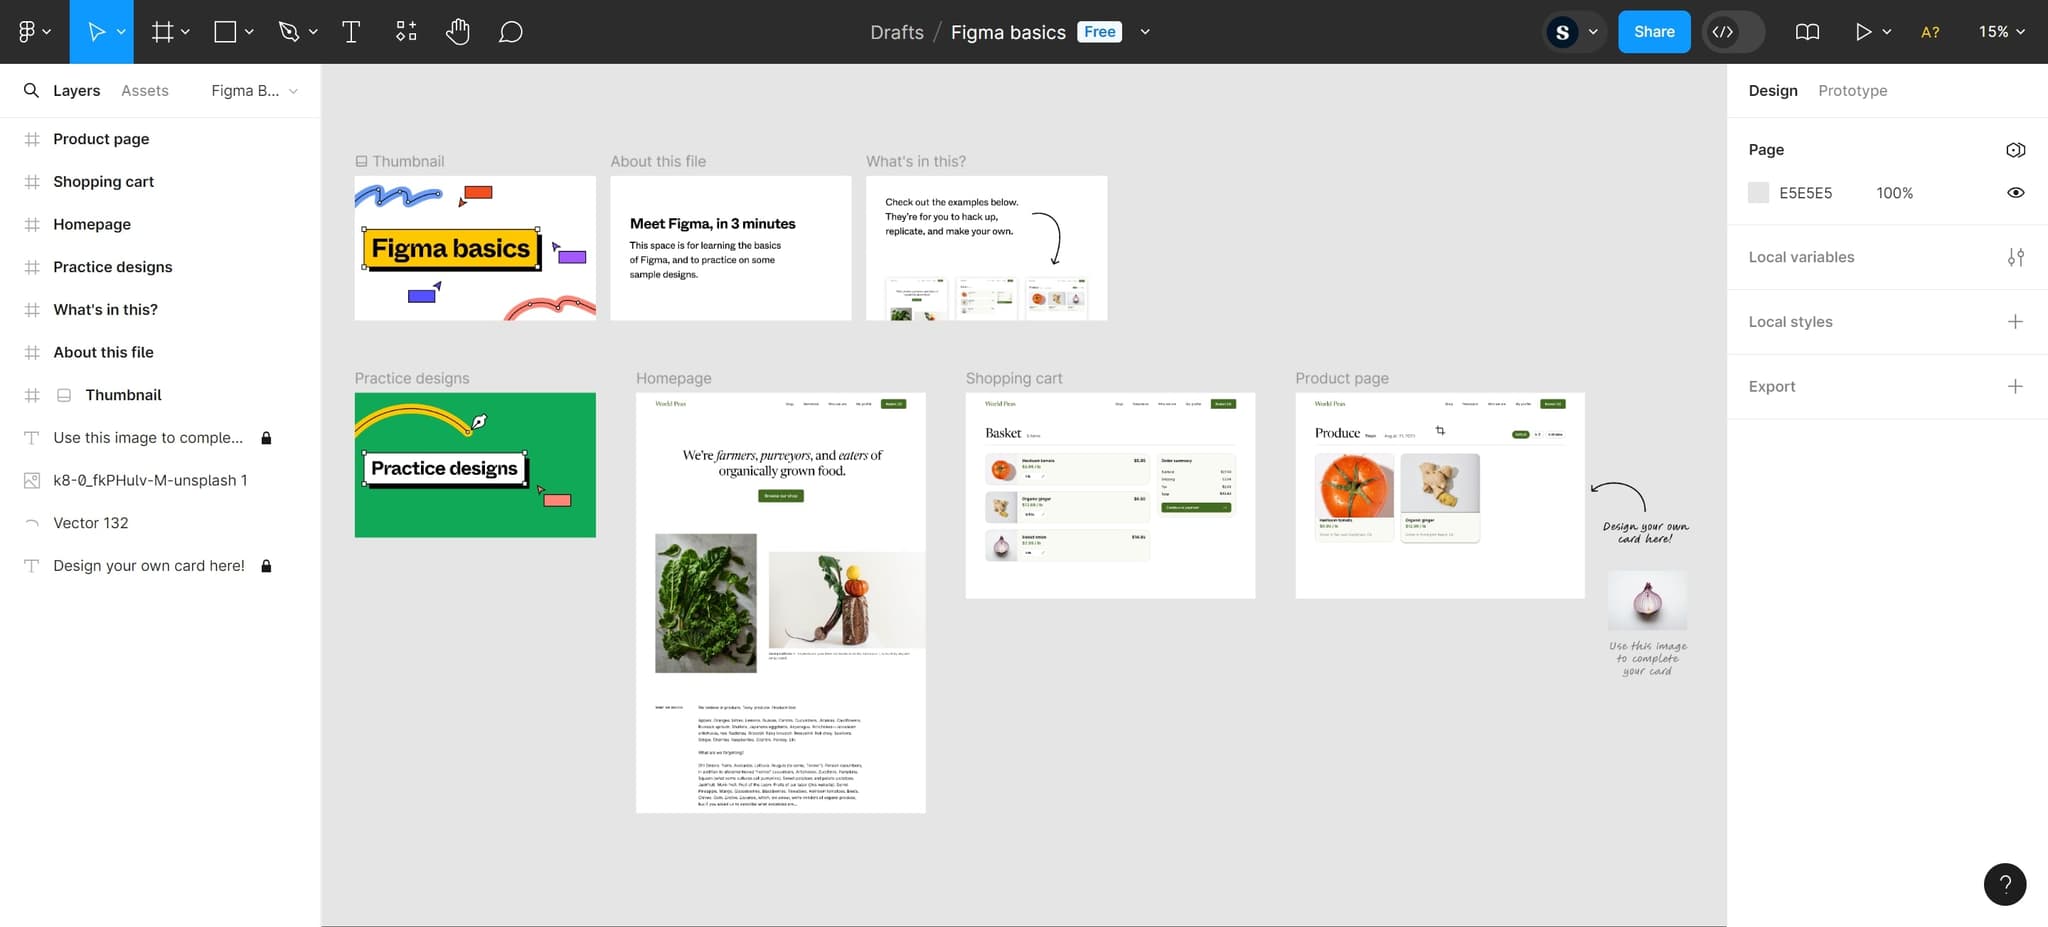The image size is (2048, 927).
Task: Activate the Comment tool
Action: pyautogui.click(x=510, y=32)
